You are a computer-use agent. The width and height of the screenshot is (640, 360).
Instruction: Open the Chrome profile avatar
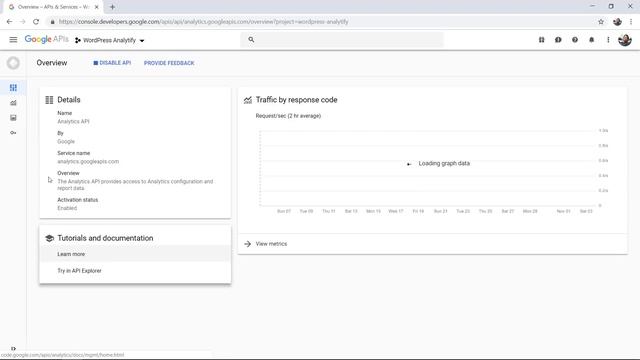click(617, 22)
